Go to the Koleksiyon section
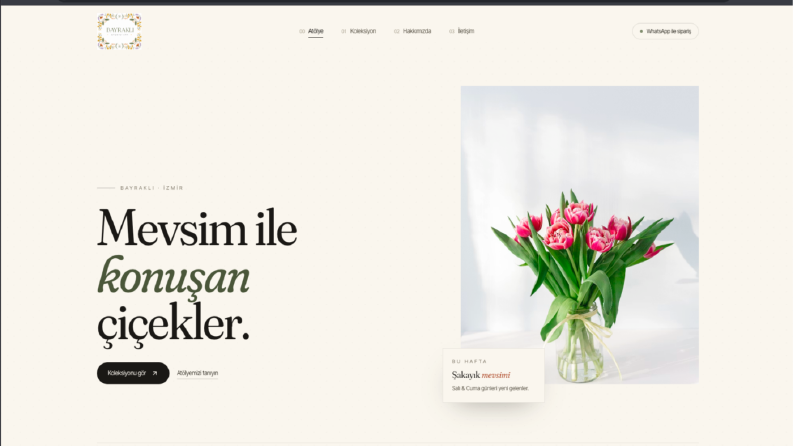This screenshot has width=793, height=446. click(x=363, y=31)
